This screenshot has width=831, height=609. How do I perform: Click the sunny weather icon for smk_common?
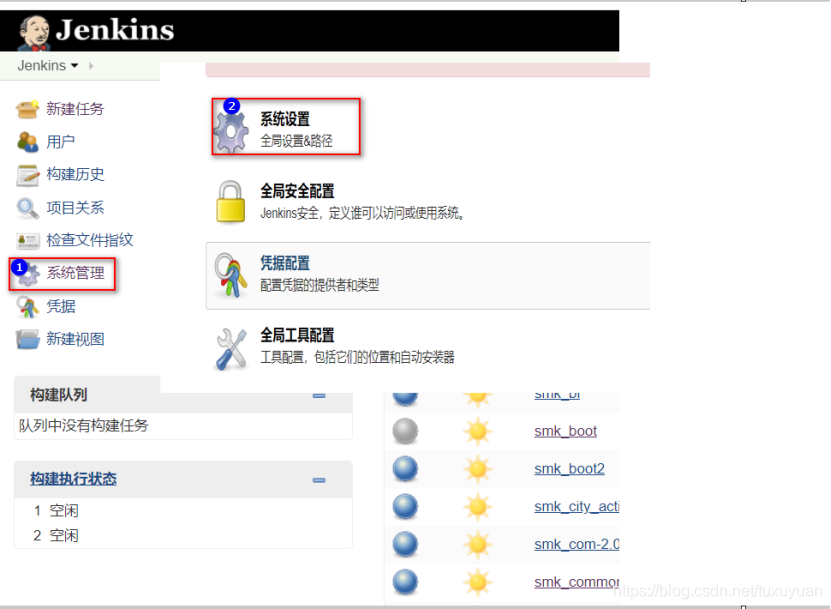click(x=478, y=582)
